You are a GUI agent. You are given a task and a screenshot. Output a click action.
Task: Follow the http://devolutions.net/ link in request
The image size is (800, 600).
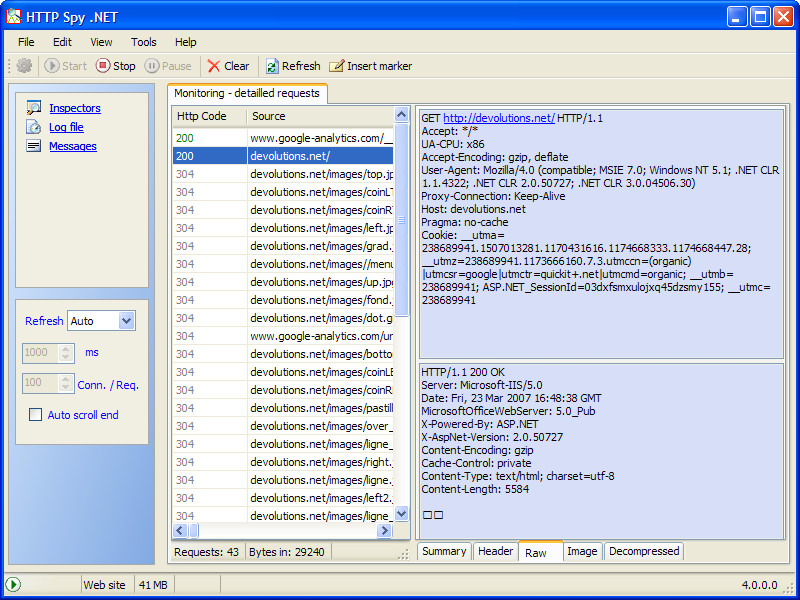point(498,118)
